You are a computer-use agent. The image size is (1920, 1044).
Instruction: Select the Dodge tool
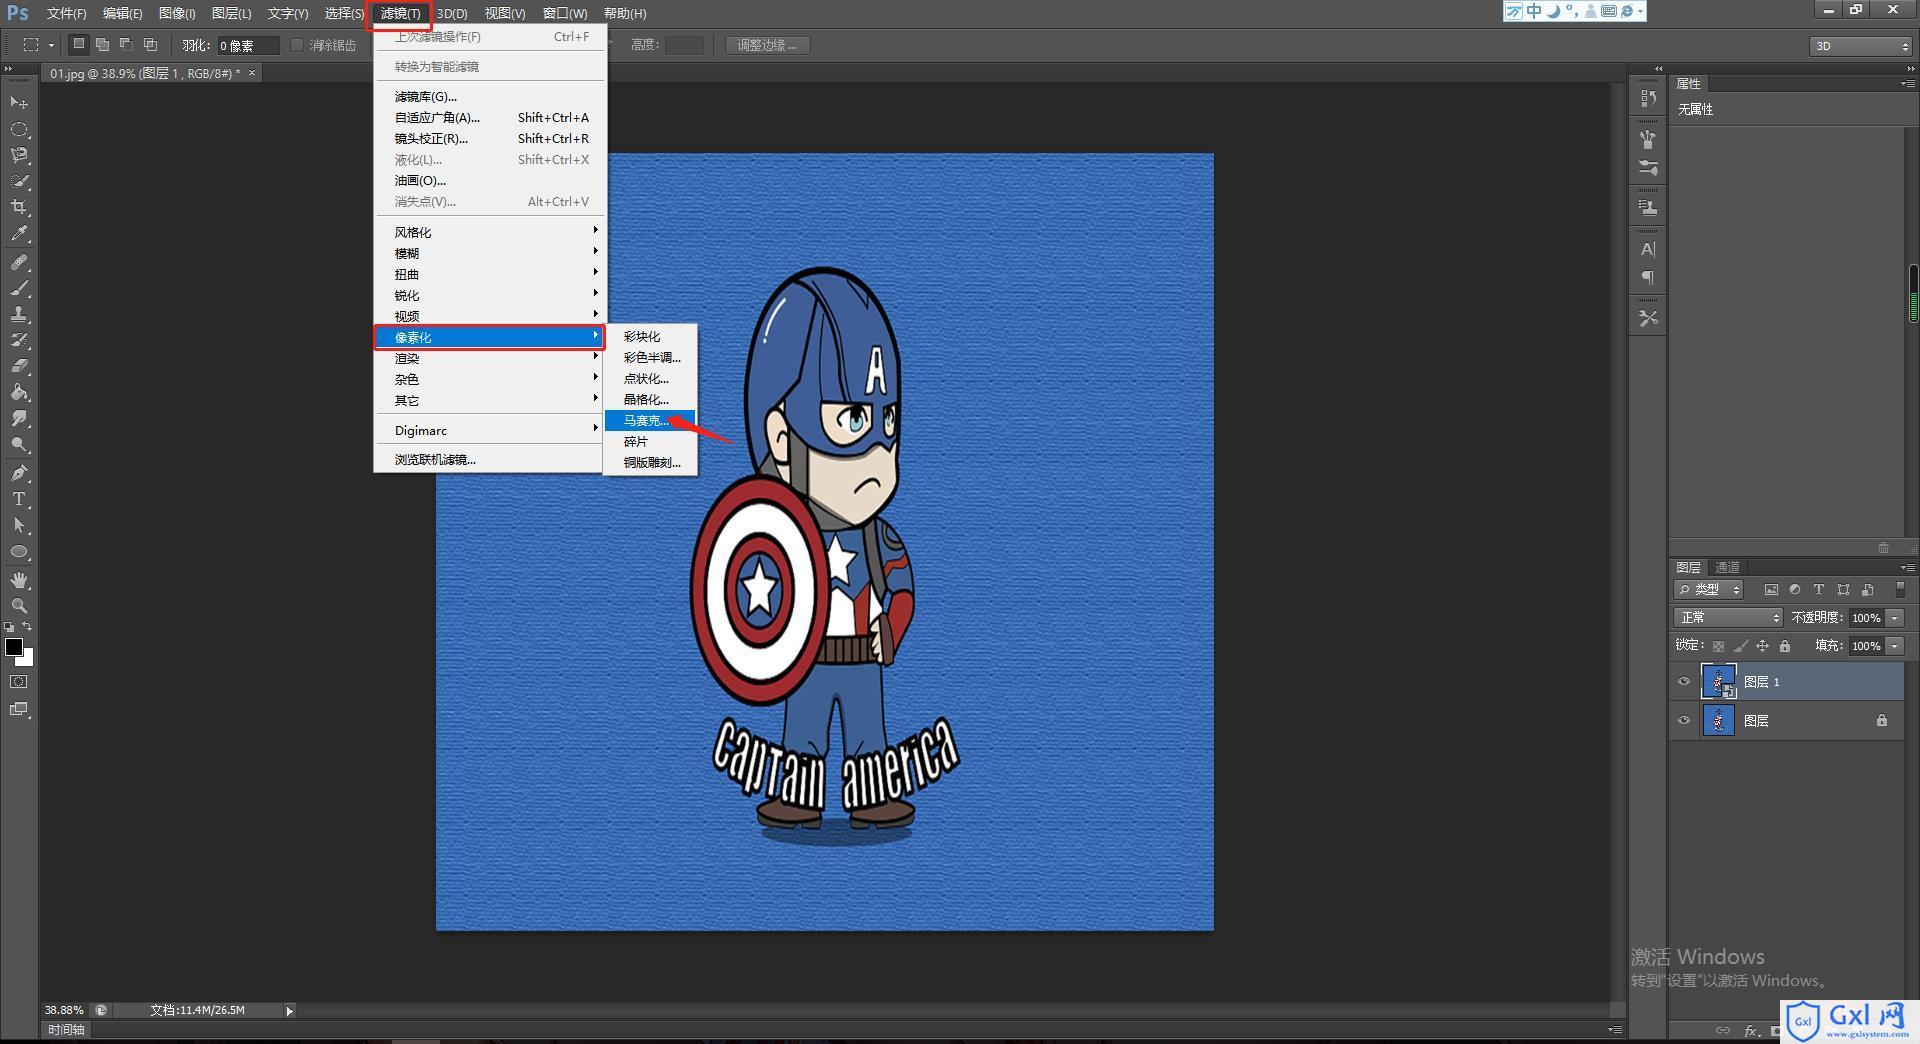tap(19, 444)
